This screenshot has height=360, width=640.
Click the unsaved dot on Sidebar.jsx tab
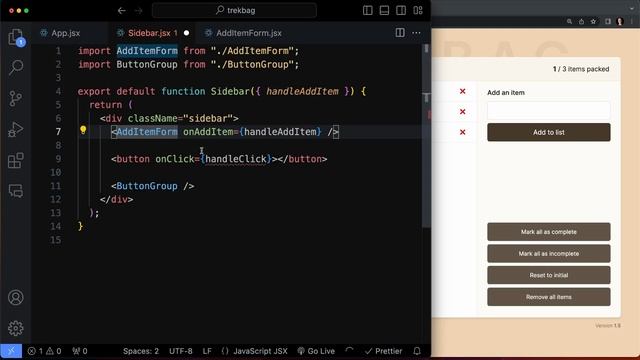pyautogui.click(x=187, y=33)
